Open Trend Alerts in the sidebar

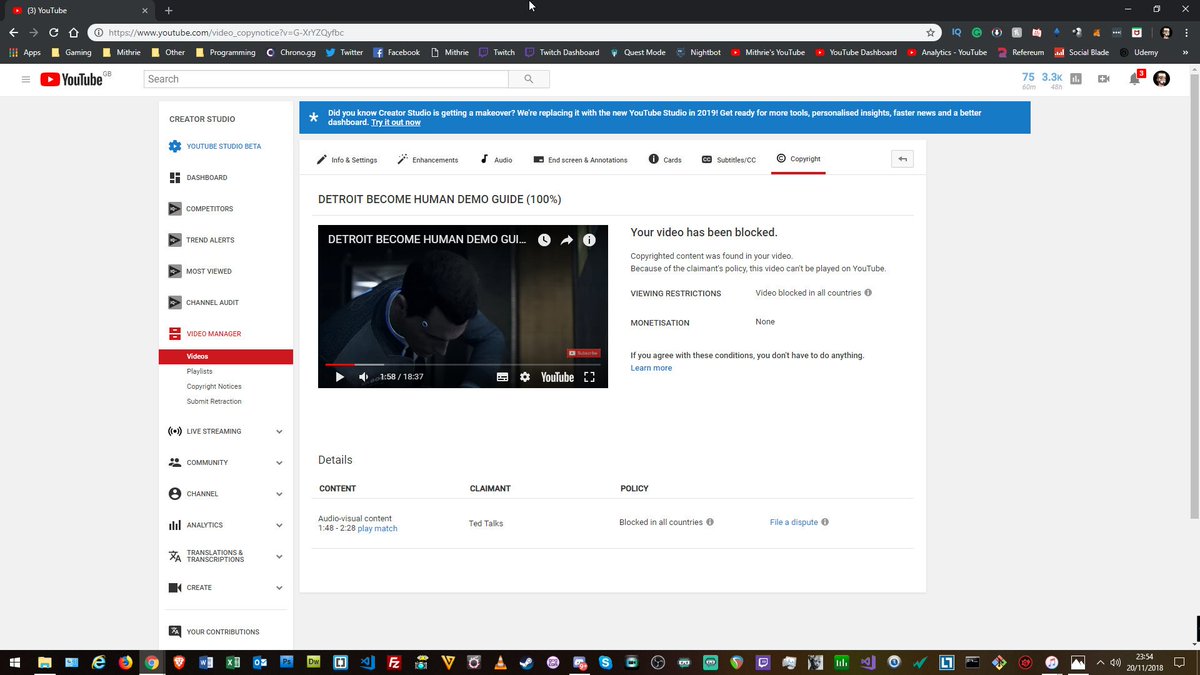click(201, 240)
